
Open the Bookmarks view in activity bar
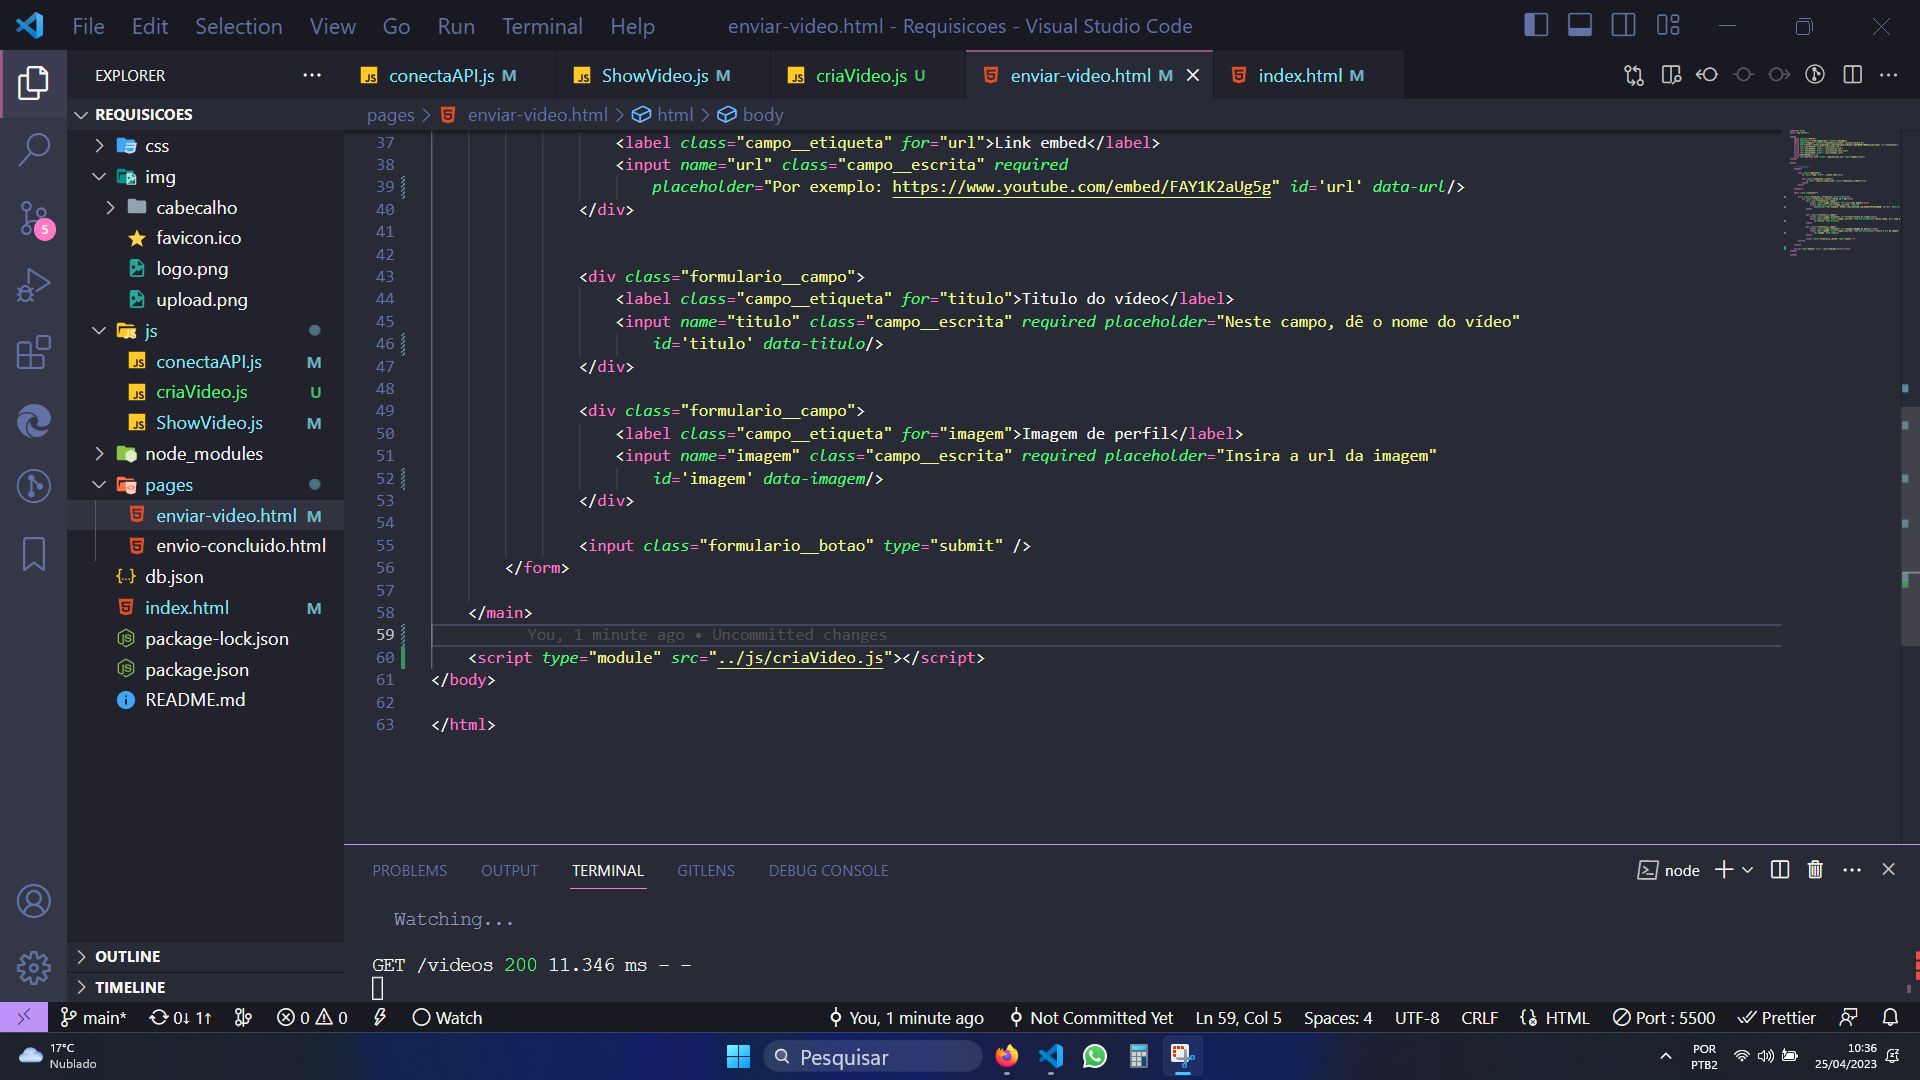(x=33, y=554)
